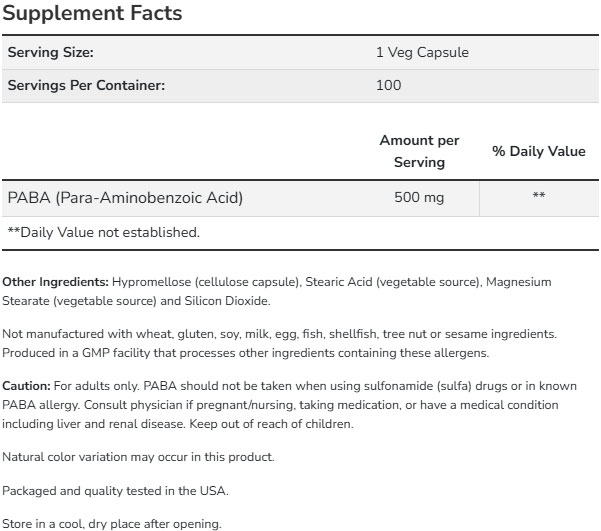Select the PABA (Para-Aminobenzoic Acid) row name

pyautogui.click(x=125, y=197)
